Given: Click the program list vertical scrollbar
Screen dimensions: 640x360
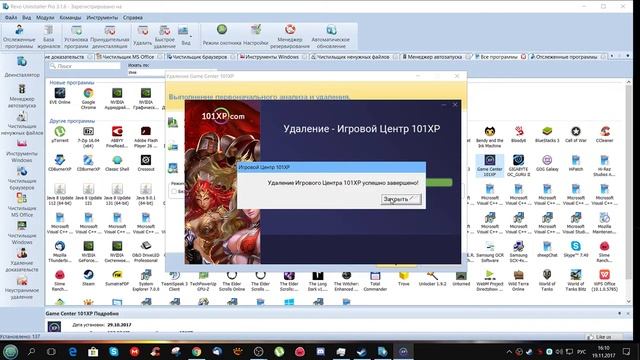Looking at the screenshot, I should pyautogui.click(x=629, y=192).
